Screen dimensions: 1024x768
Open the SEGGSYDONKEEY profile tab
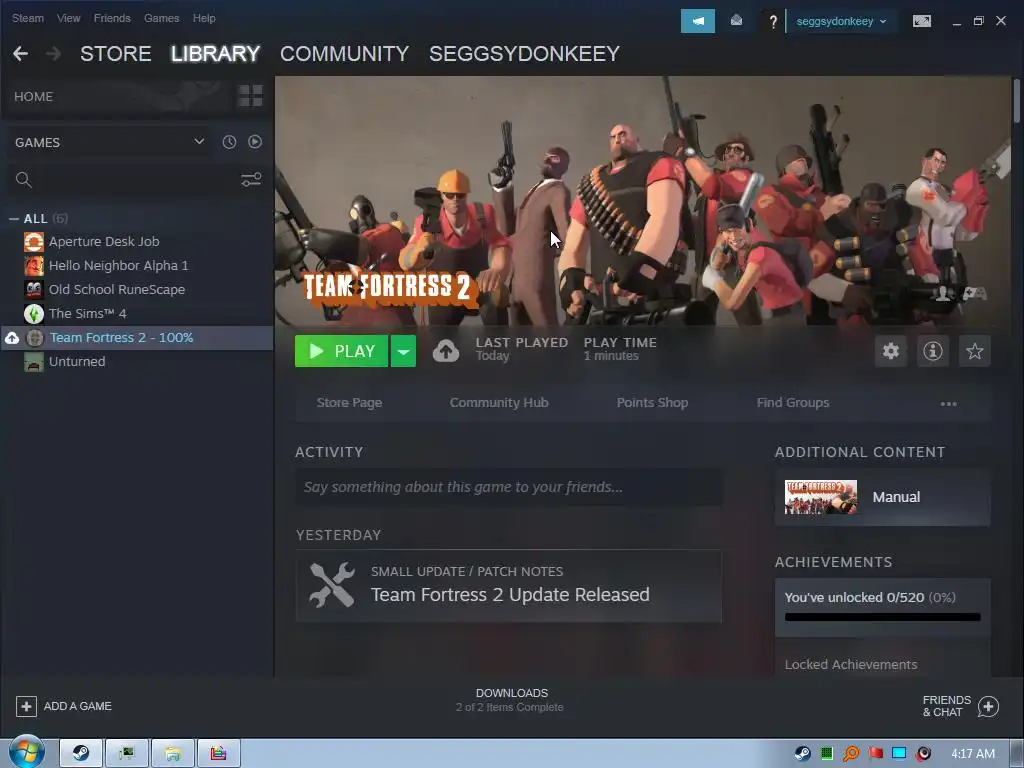point(524,54)
